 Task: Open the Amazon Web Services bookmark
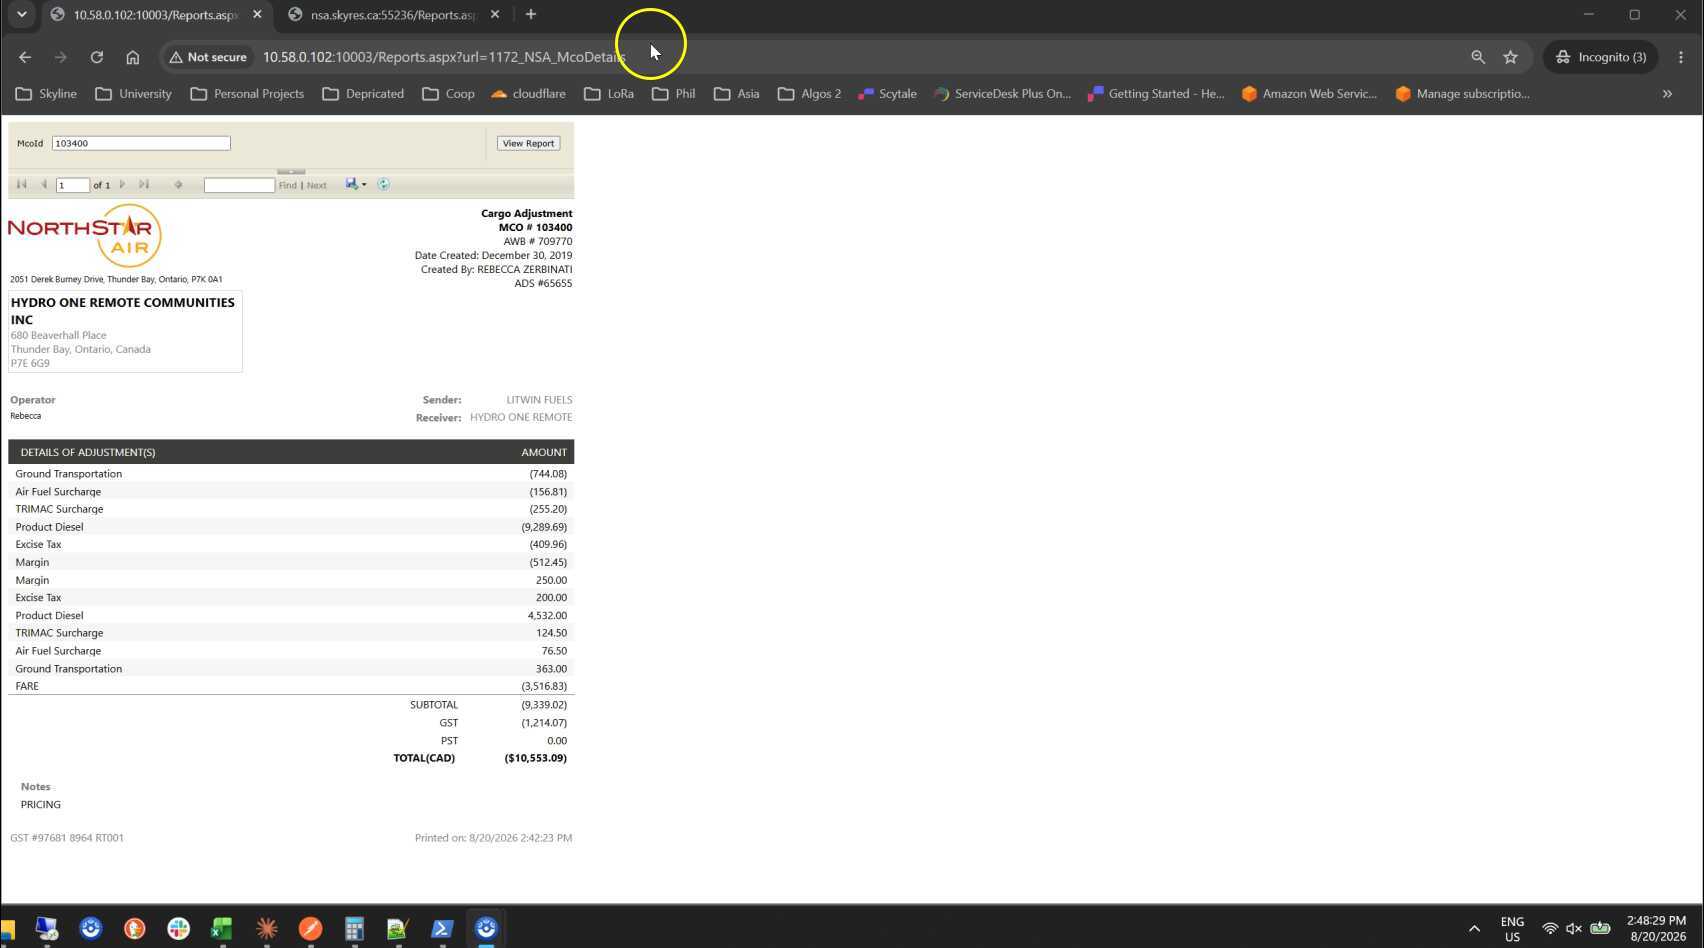1310,94
